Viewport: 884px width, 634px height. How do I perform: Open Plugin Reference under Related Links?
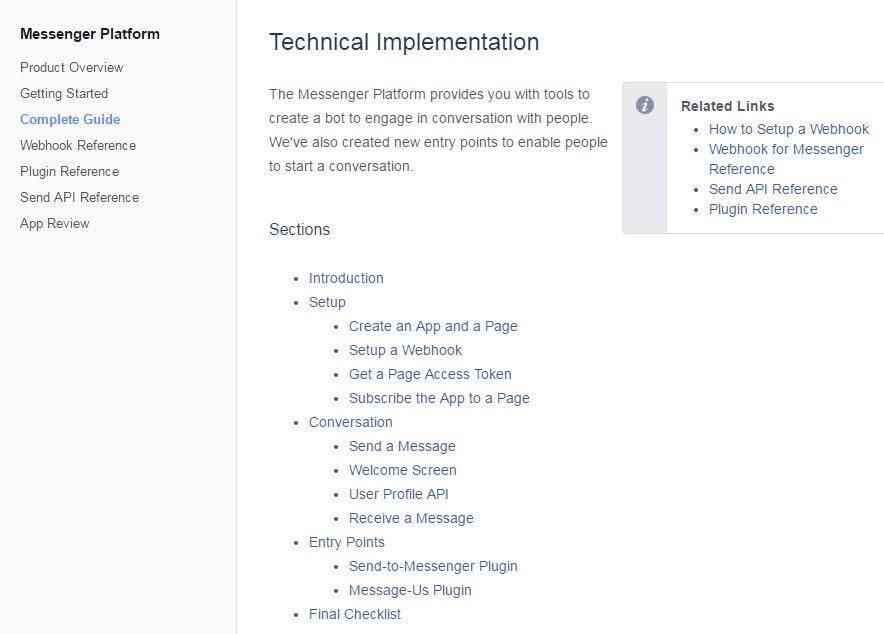pyautogui.click(x=763, y=209)
